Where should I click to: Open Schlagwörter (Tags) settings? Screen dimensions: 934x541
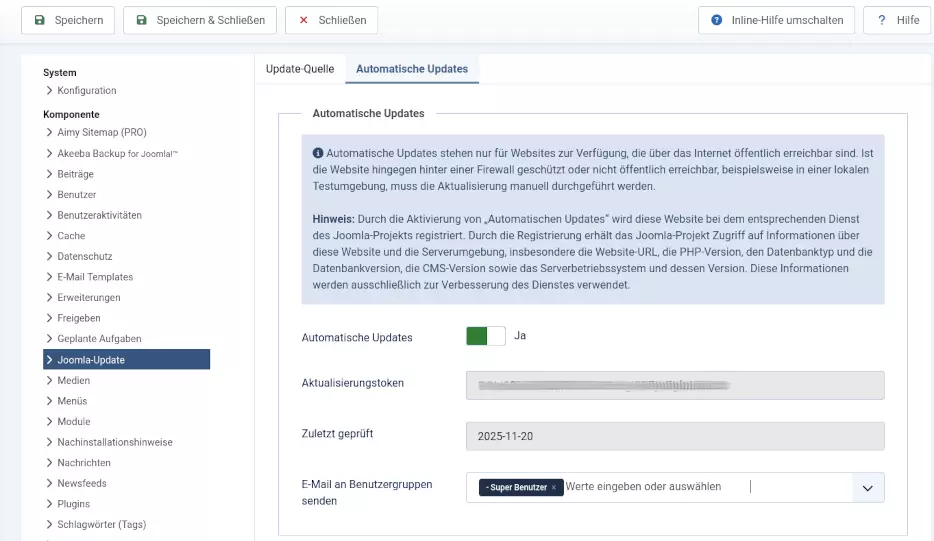tap(101, 524)
